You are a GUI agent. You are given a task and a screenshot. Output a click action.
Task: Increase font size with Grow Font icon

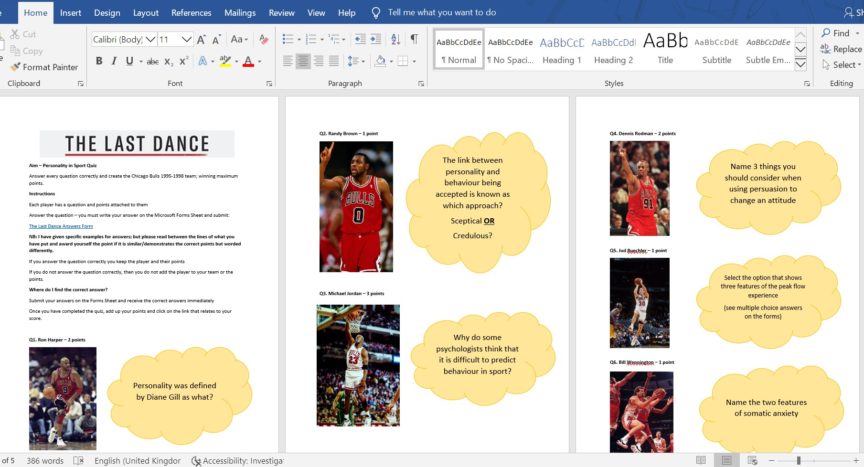point(202,39)
